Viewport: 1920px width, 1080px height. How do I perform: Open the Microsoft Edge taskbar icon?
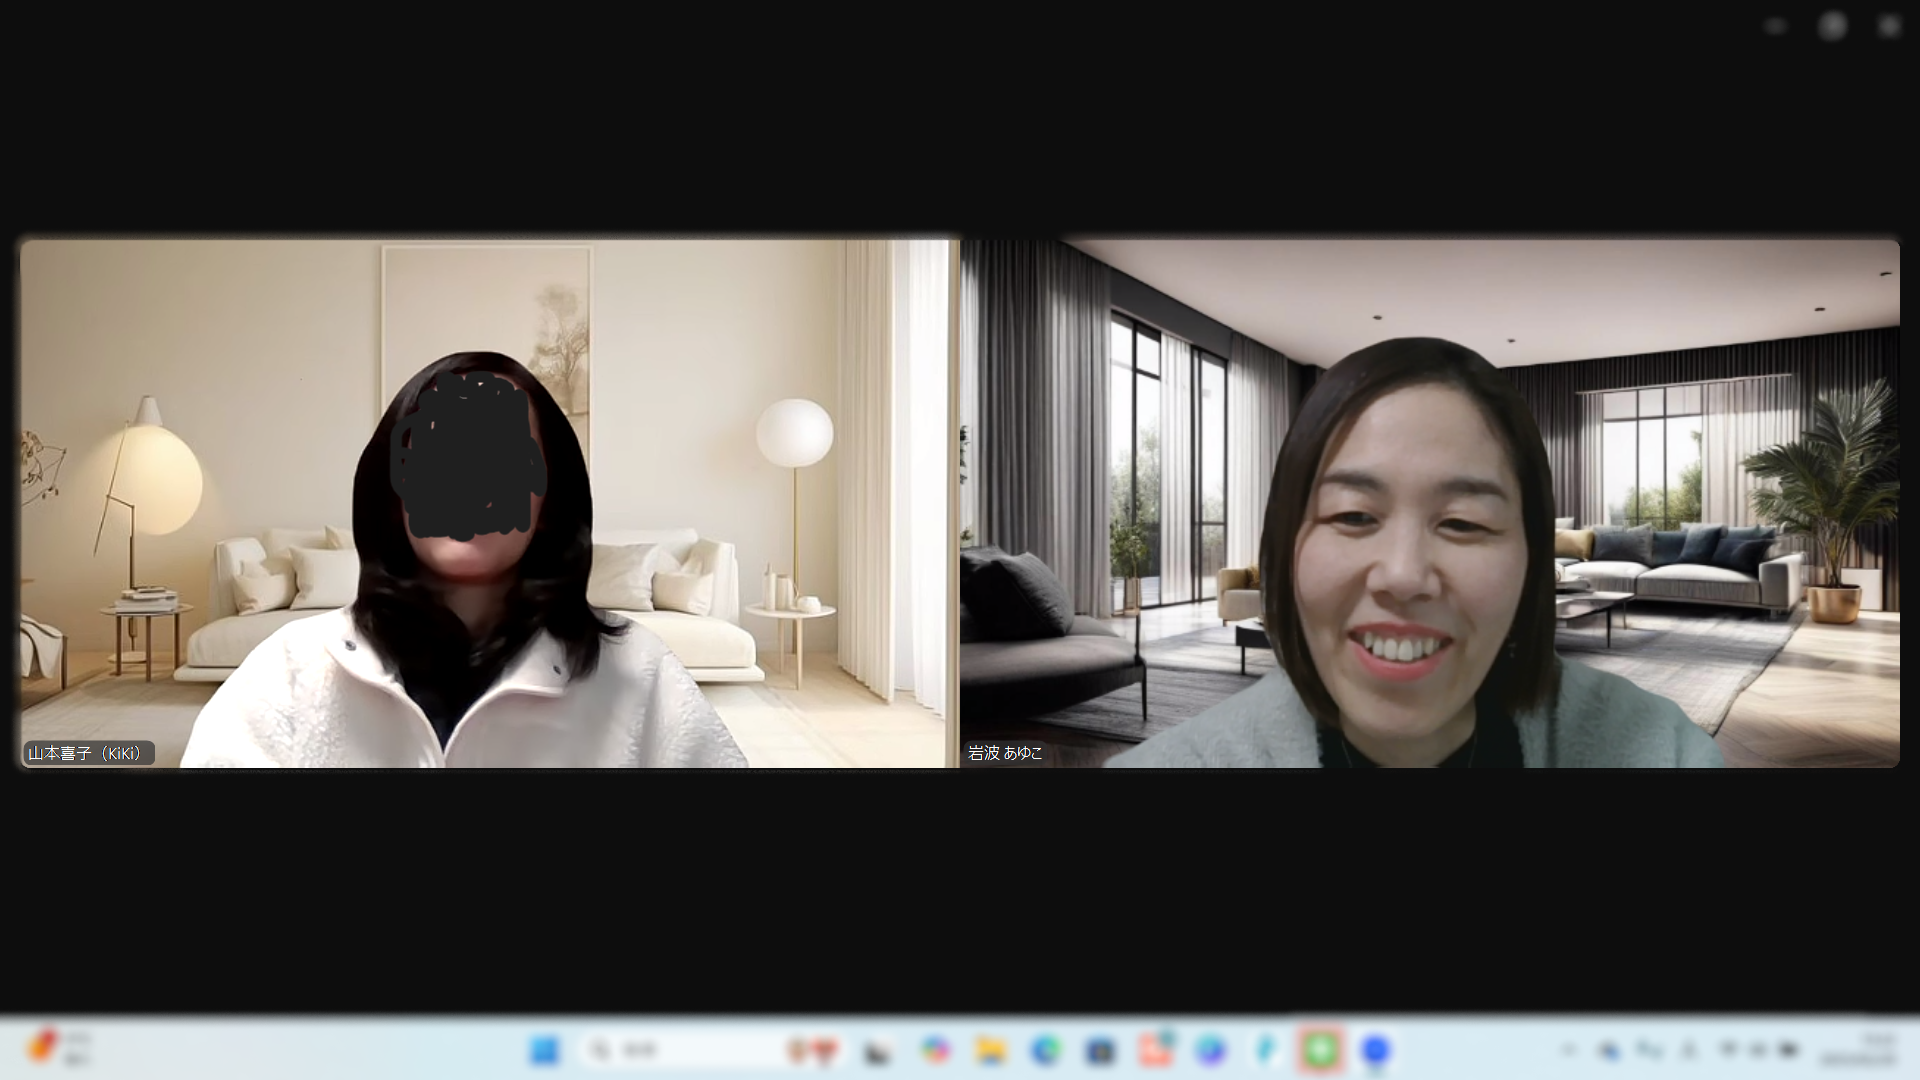pos(1046,1050)
